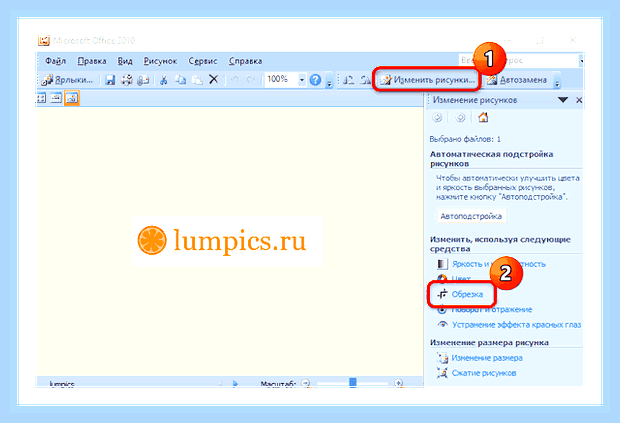Click the blue next picture arrow
The image size is (620, 423).
[235, 383]
